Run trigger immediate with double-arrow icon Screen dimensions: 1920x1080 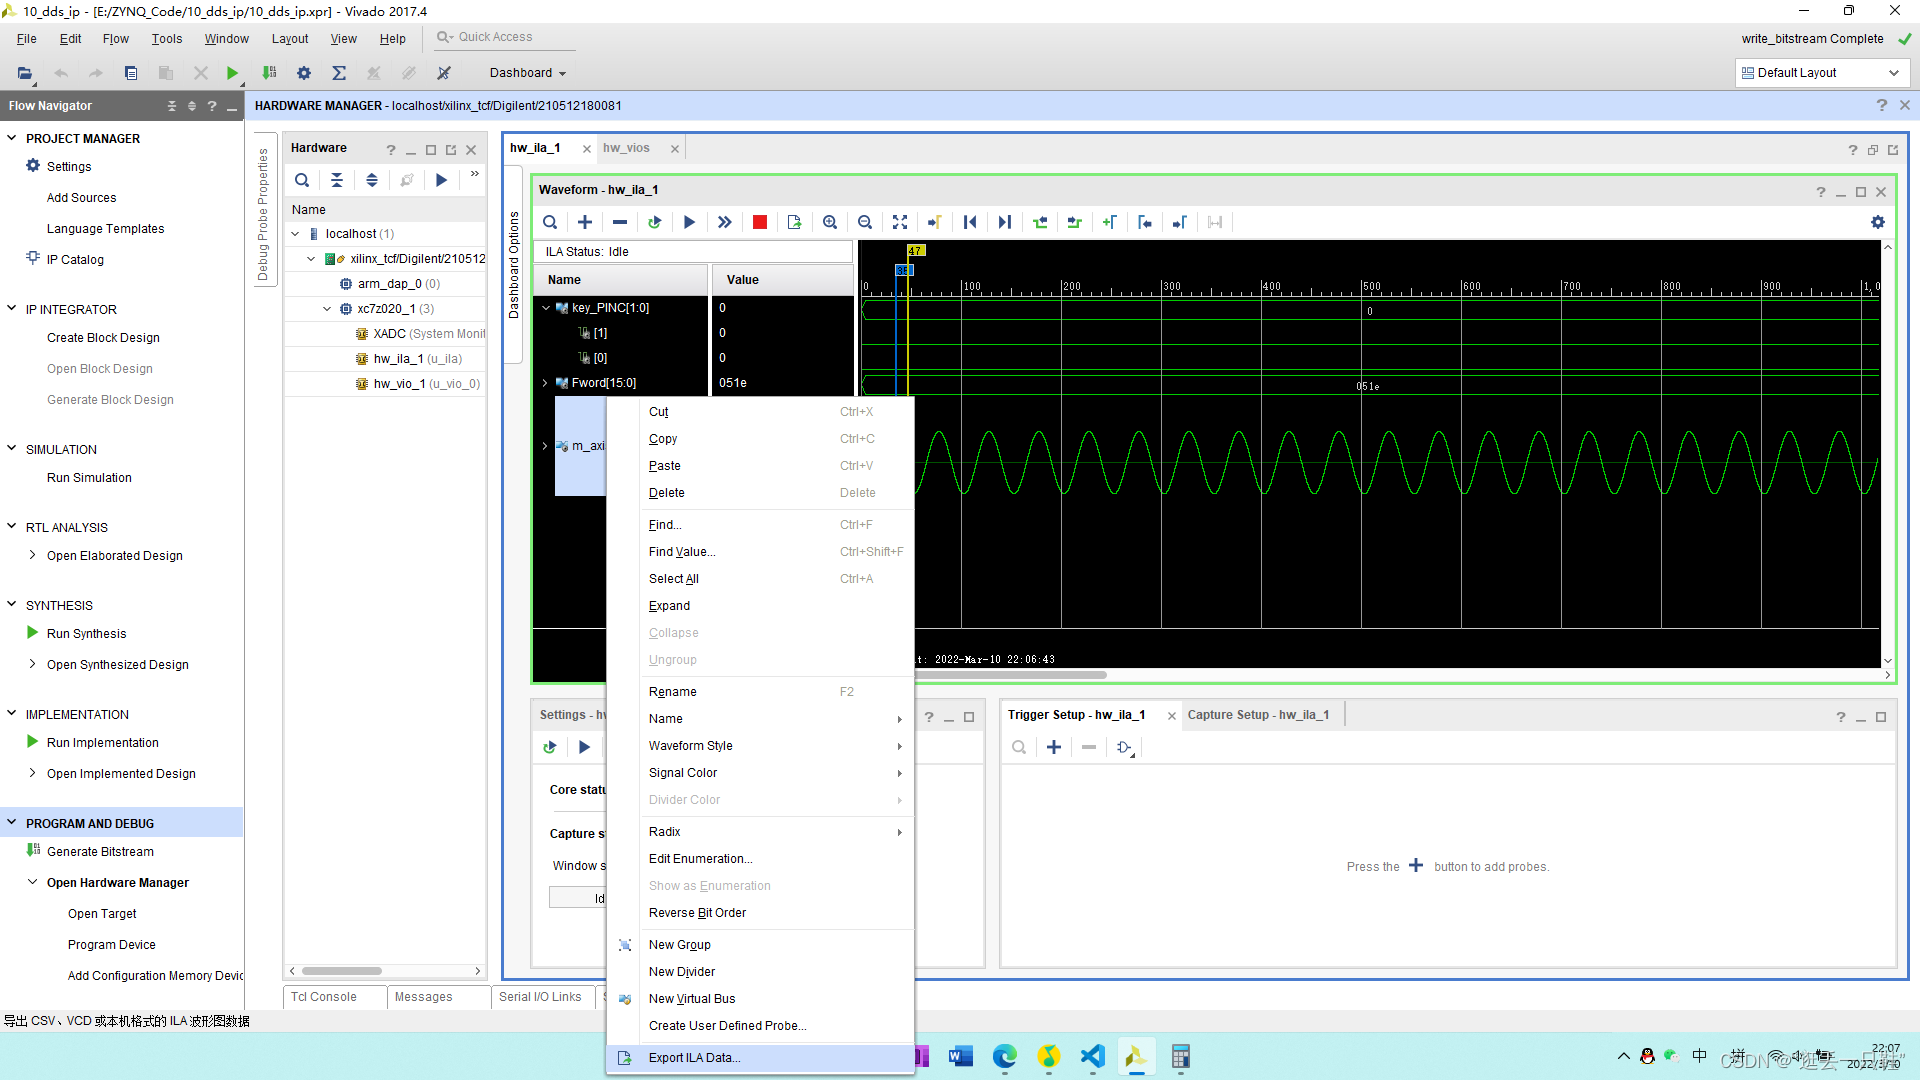[724, 222]
